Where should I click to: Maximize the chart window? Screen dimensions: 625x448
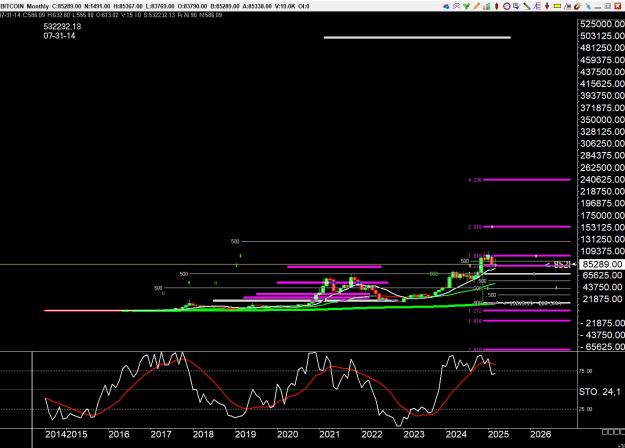click(x=607, y=6)
